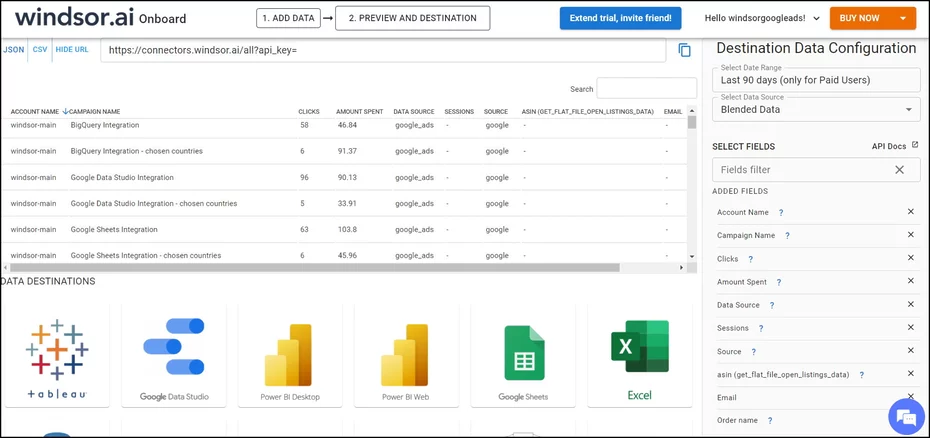Sort by ACCOUNT NAME column header
The width and height of the screenshot is (930, 438).
tap(34, 112)
